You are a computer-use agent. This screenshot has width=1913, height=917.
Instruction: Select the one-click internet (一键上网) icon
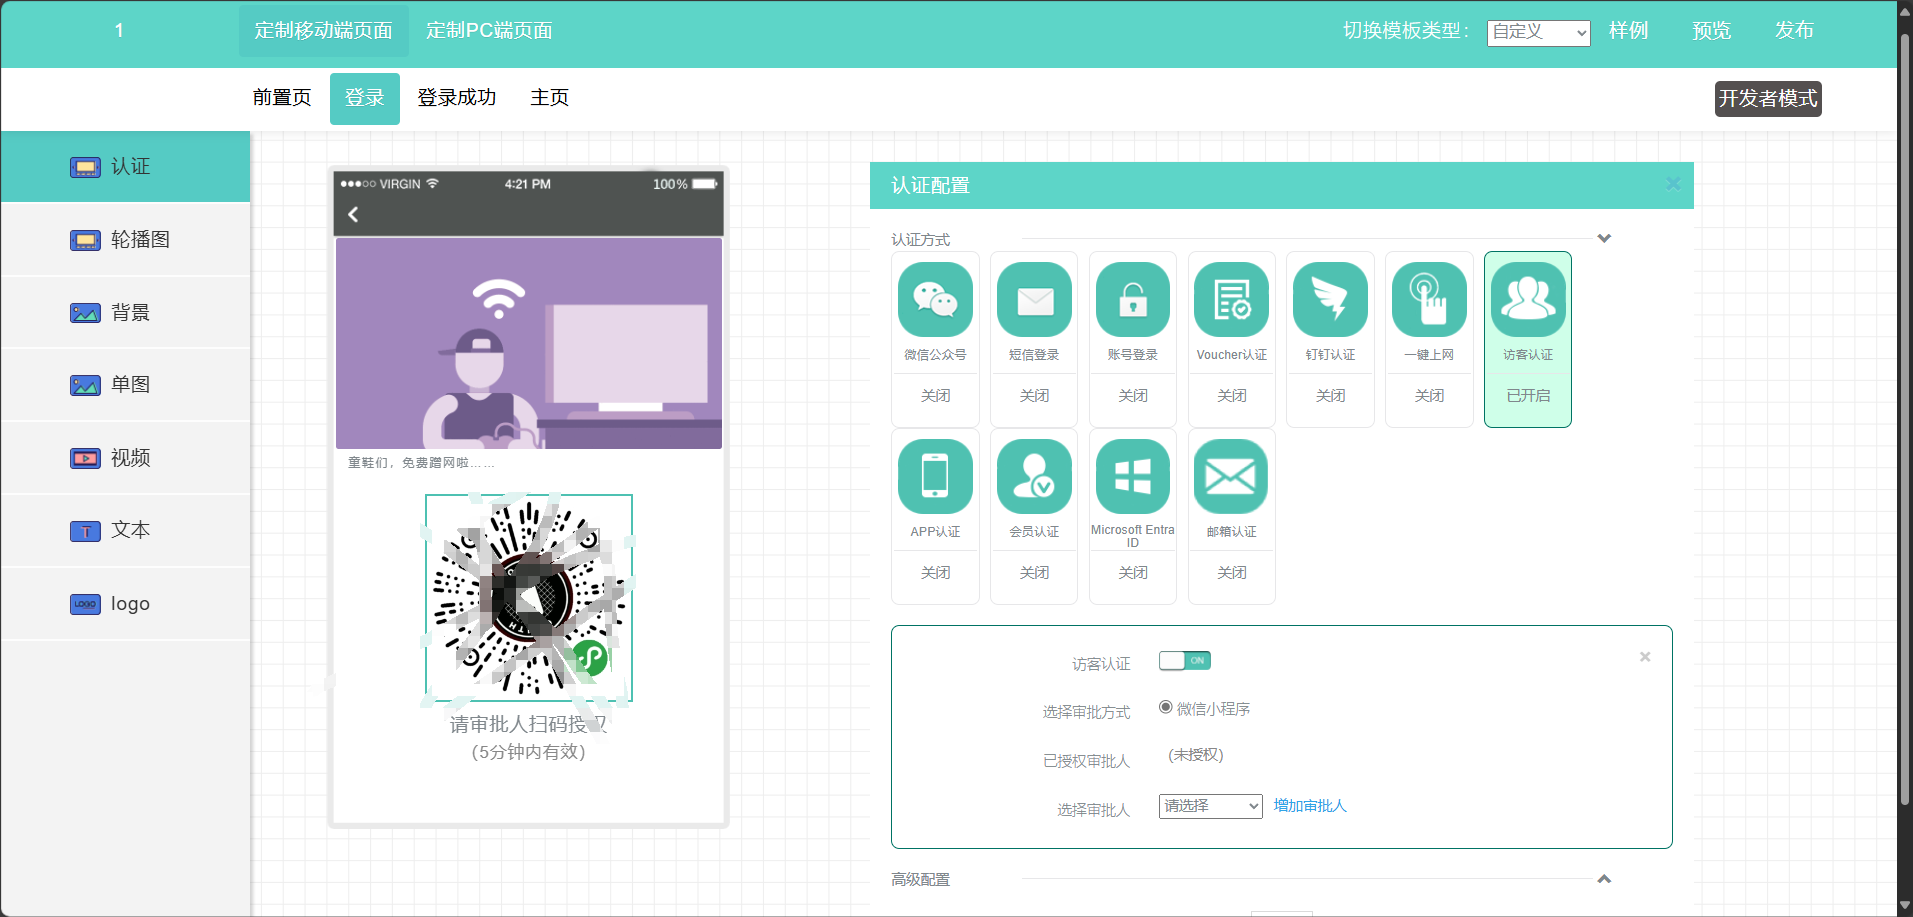1429,299
